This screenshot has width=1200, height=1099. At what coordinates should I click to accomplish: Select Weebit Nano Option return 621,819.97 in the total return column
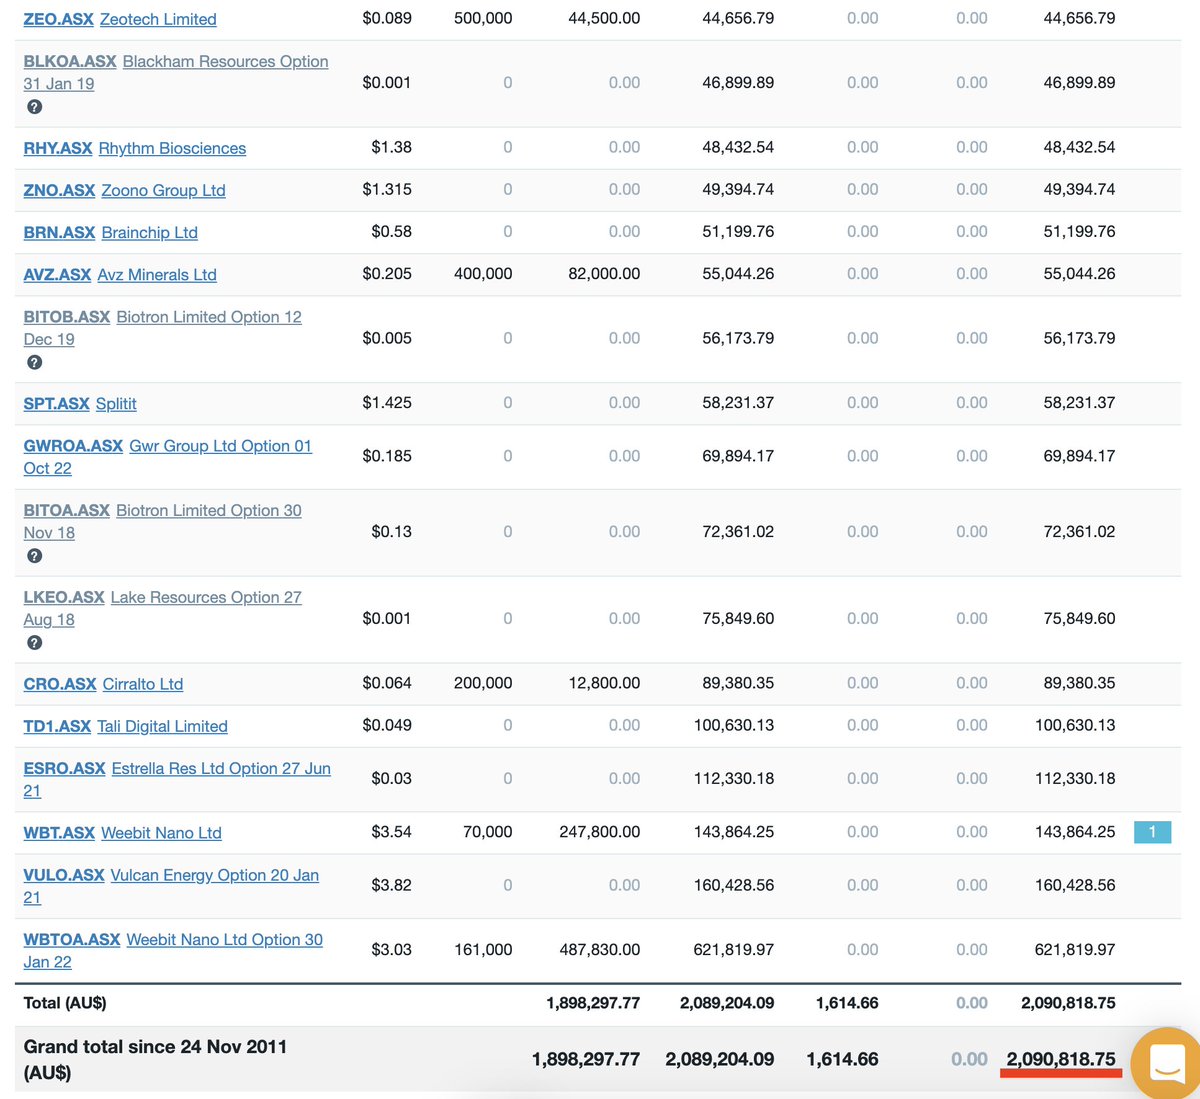pos(1075,949)
